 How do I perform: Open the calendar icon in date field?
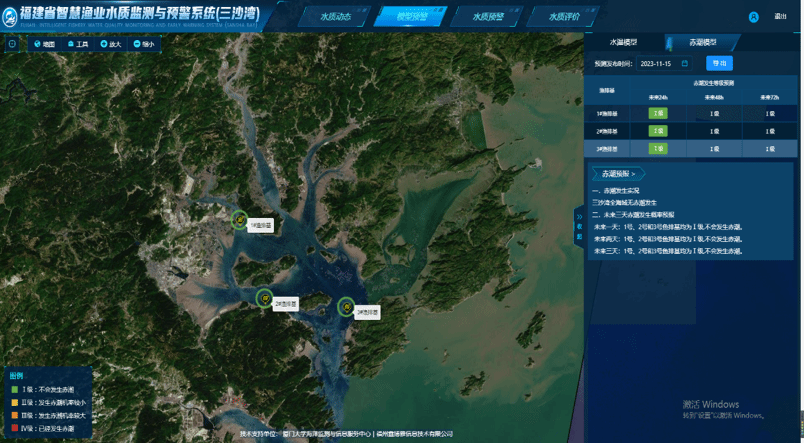click(685, 63)
